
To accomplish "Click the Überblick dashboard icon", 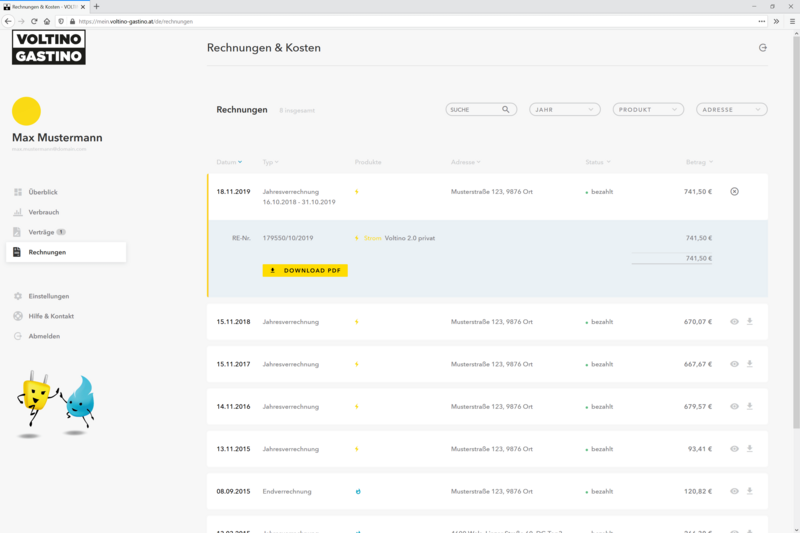I will coord(18,192).
